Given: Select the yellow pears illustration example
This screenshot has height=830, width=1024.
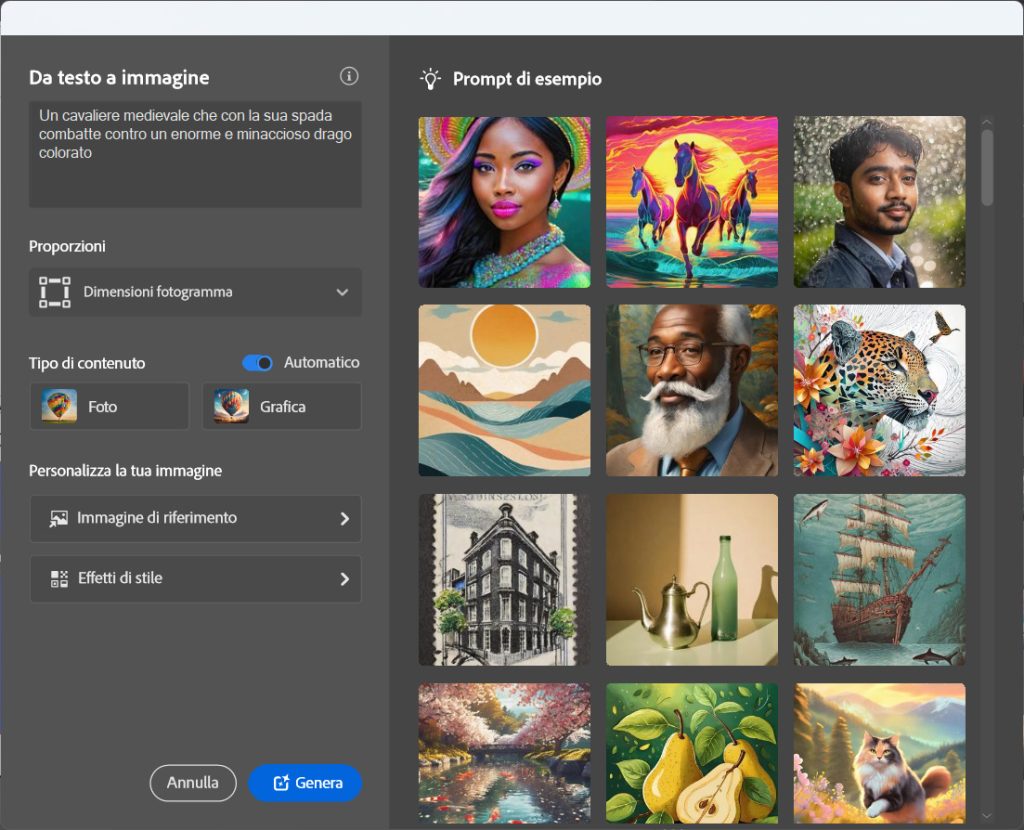Looking at the screenshot, I should pyautogui.click(x=692, y=753).
